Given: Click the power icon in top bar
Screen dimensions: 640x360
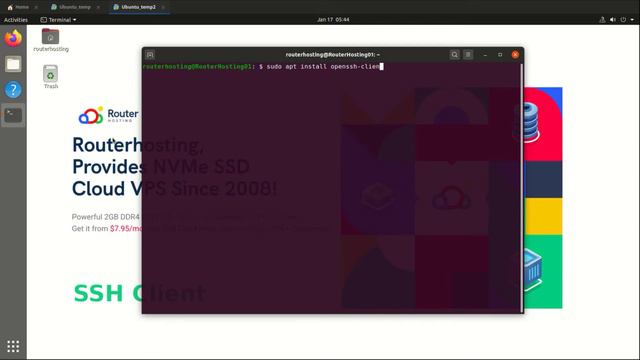Looking at the screenshot, I should tap(623, 20).
